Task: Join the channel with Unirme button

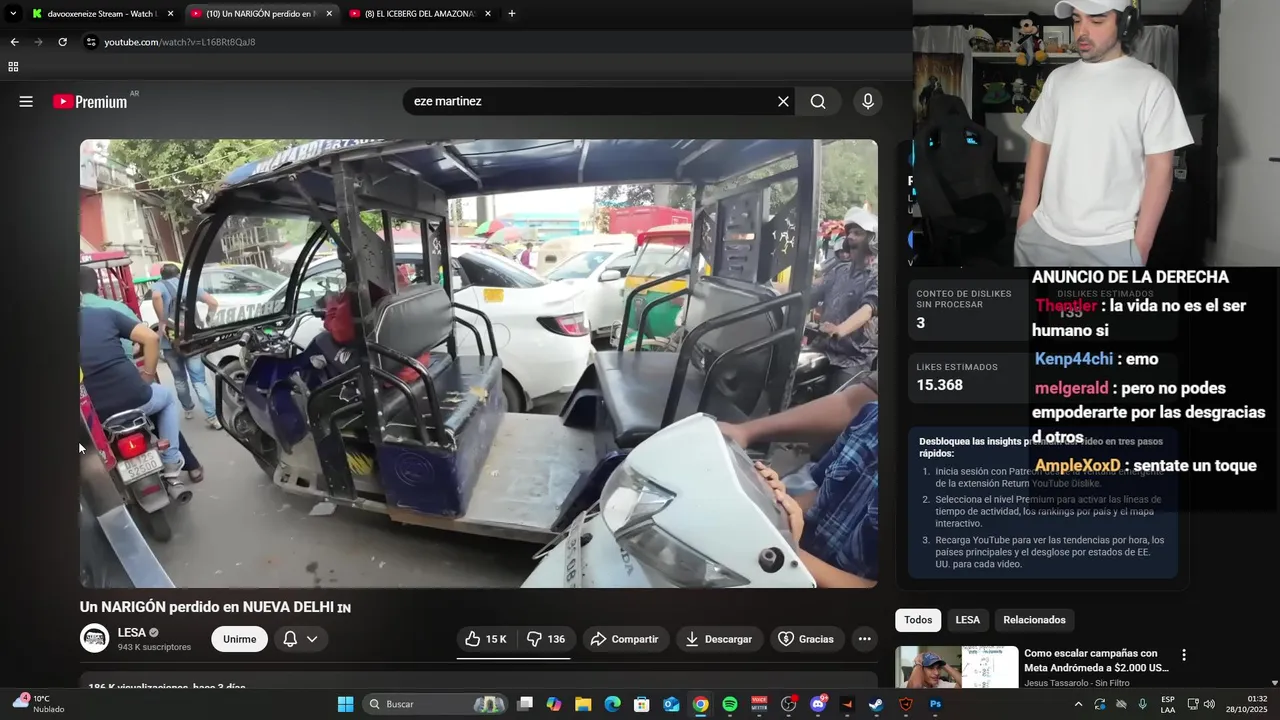Action: tap(239, 639)
